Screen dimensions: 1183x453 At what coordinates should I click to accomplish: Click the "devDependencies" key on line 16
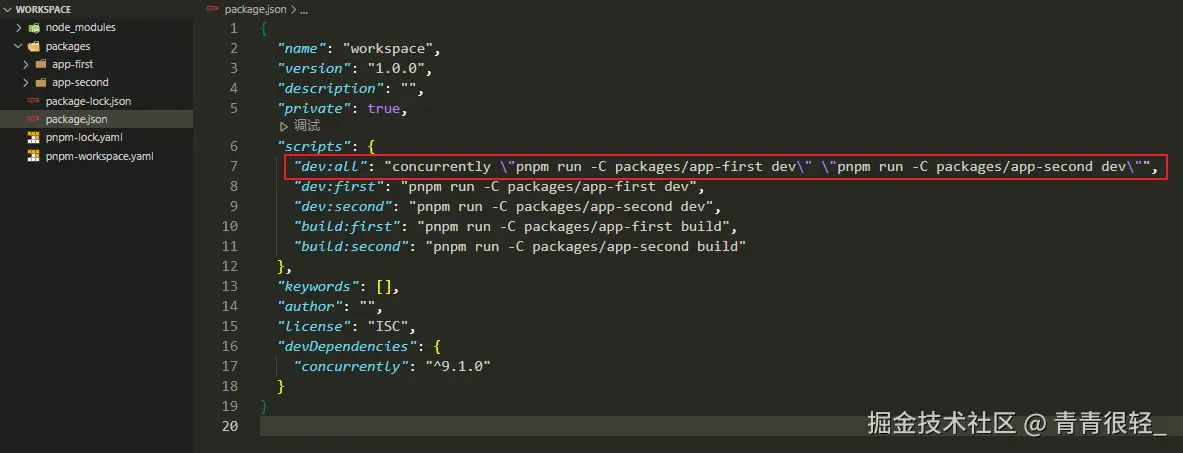tap(346, 347)
